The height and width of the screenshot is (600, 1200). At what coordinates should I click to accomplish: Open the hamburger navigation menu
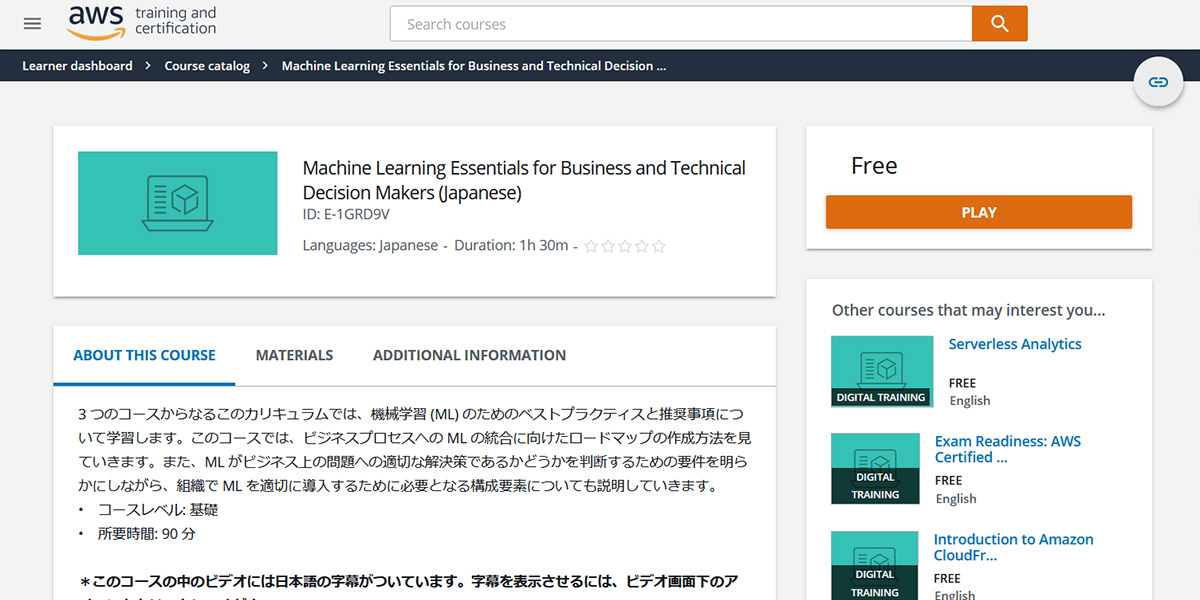(x=32, y=23)
